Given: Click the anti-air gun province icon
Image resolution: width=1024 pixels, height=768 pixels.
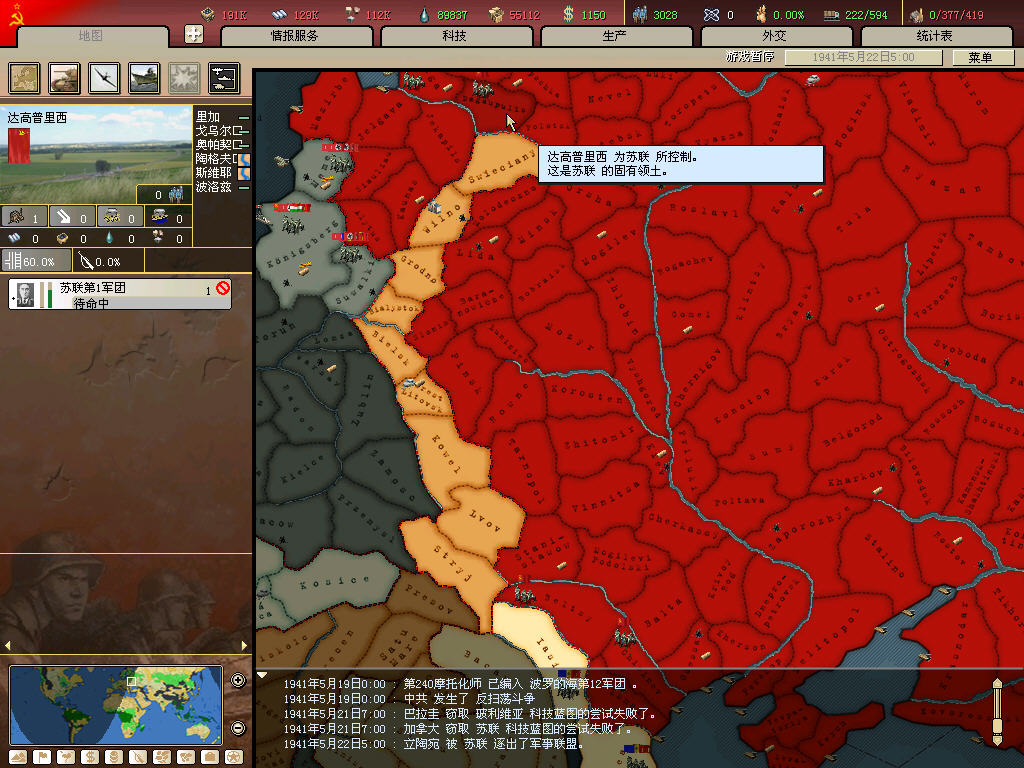Looking at the screenshot, I should 72,217.
